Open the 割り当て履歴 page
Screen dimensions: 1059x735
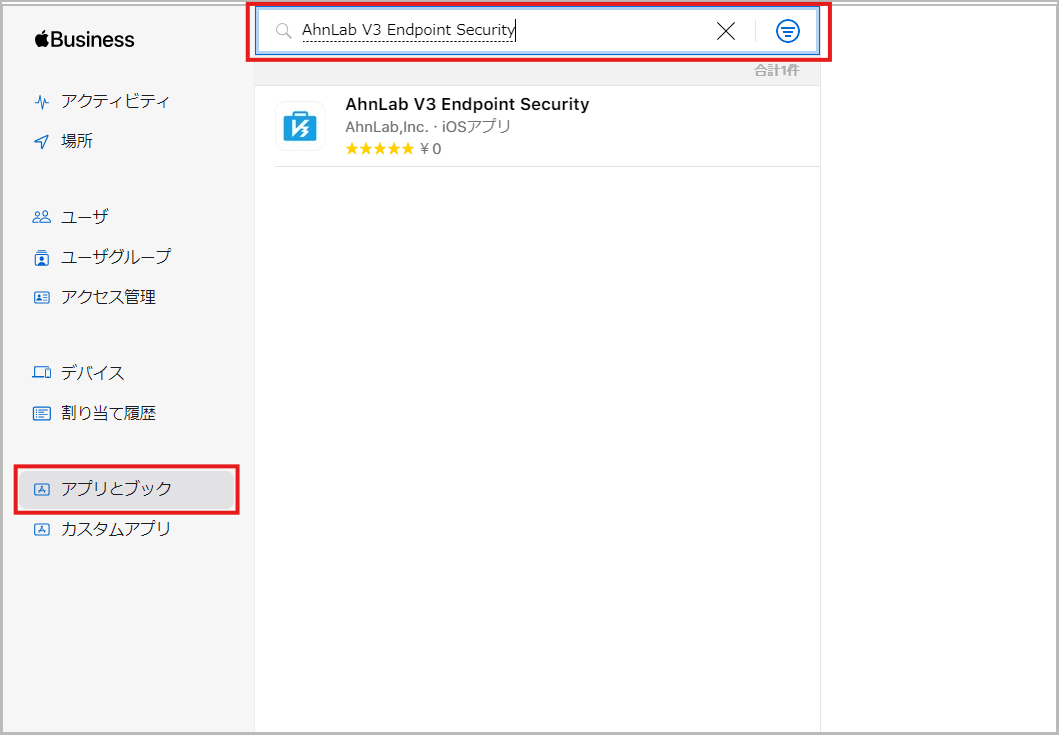(x=108, y=413)
